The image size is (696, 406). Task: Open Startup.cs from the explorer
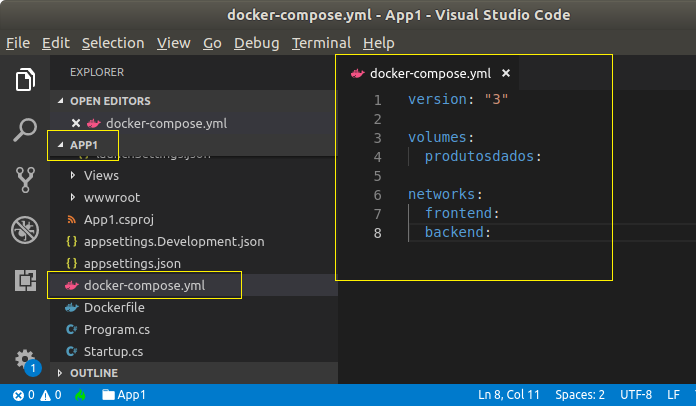pos(113,351)
